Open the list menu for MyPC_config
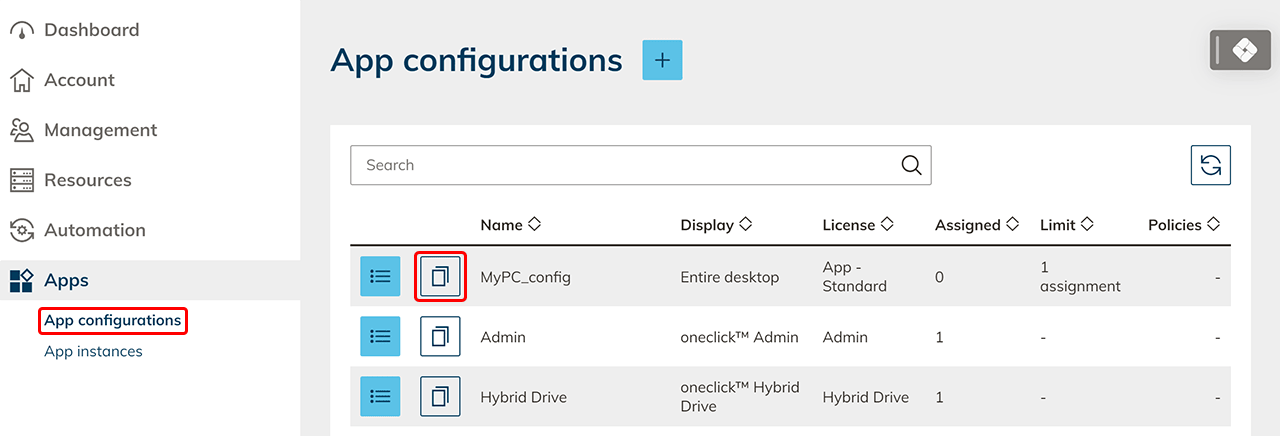The image size is (1280, 436). point(380,277)
